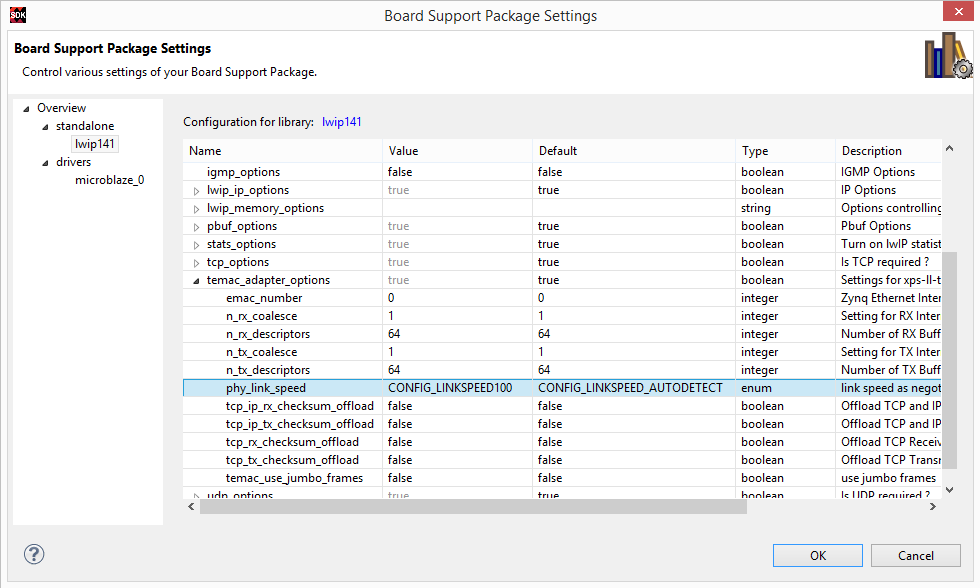Click the Name column header
The height and width of the screenshot is (588, 980).
pyautogui.click(x=282, y=151)
